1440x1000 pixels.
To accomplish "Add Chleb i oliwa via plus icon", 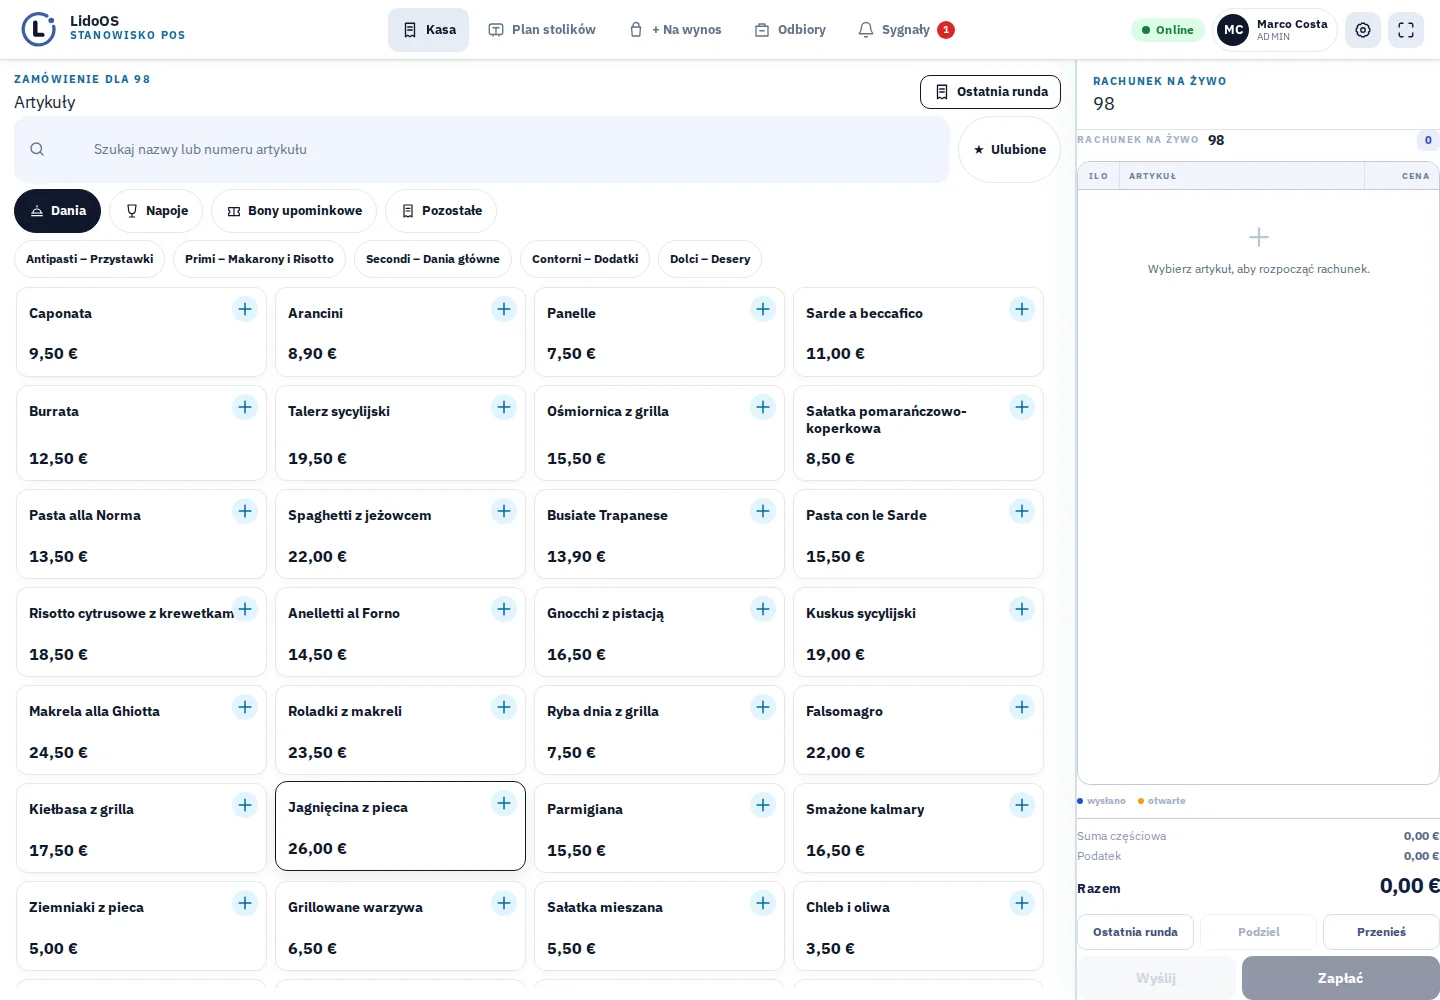I will [1022, 903].
